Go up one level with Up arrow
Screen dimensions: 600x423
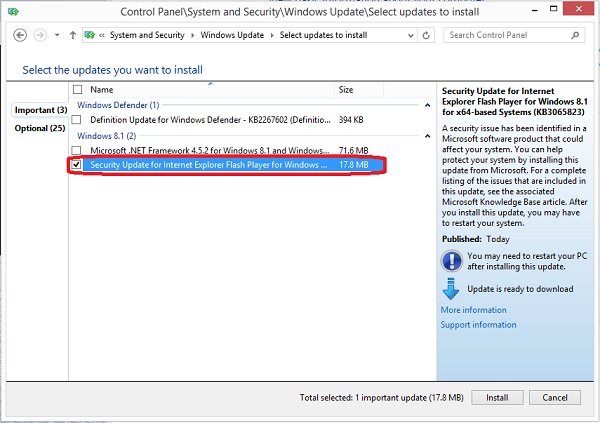[x=73, y=35]
